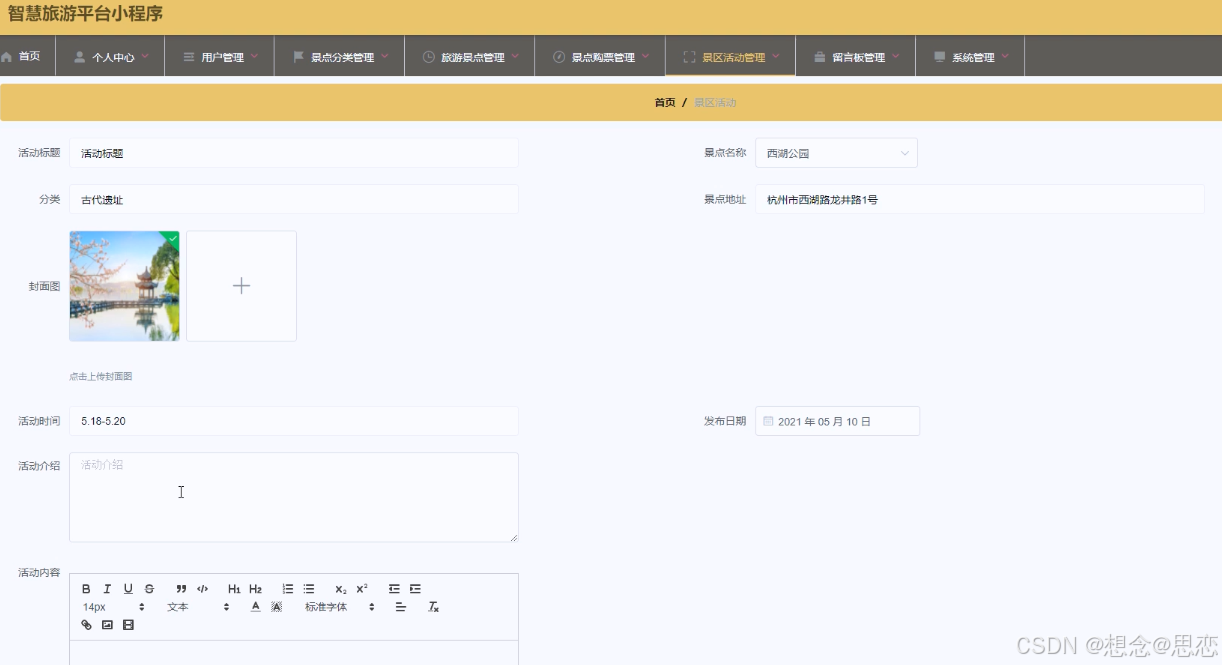Increase the text indent
Viewport: 1222px width, 665px height.
[x=415, y=589]
